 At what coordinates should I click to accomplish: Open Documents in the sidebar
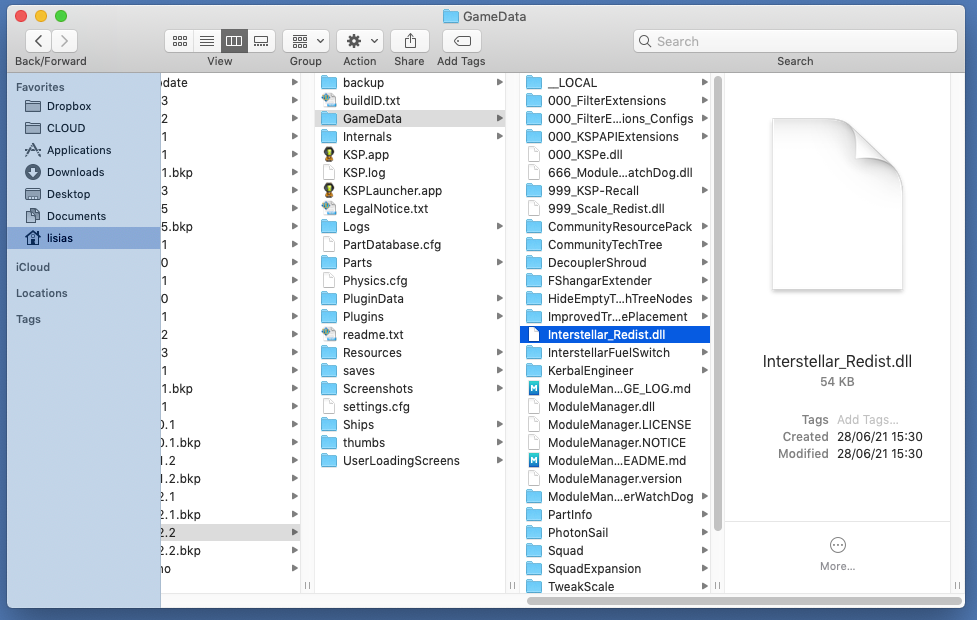[83, 216]
